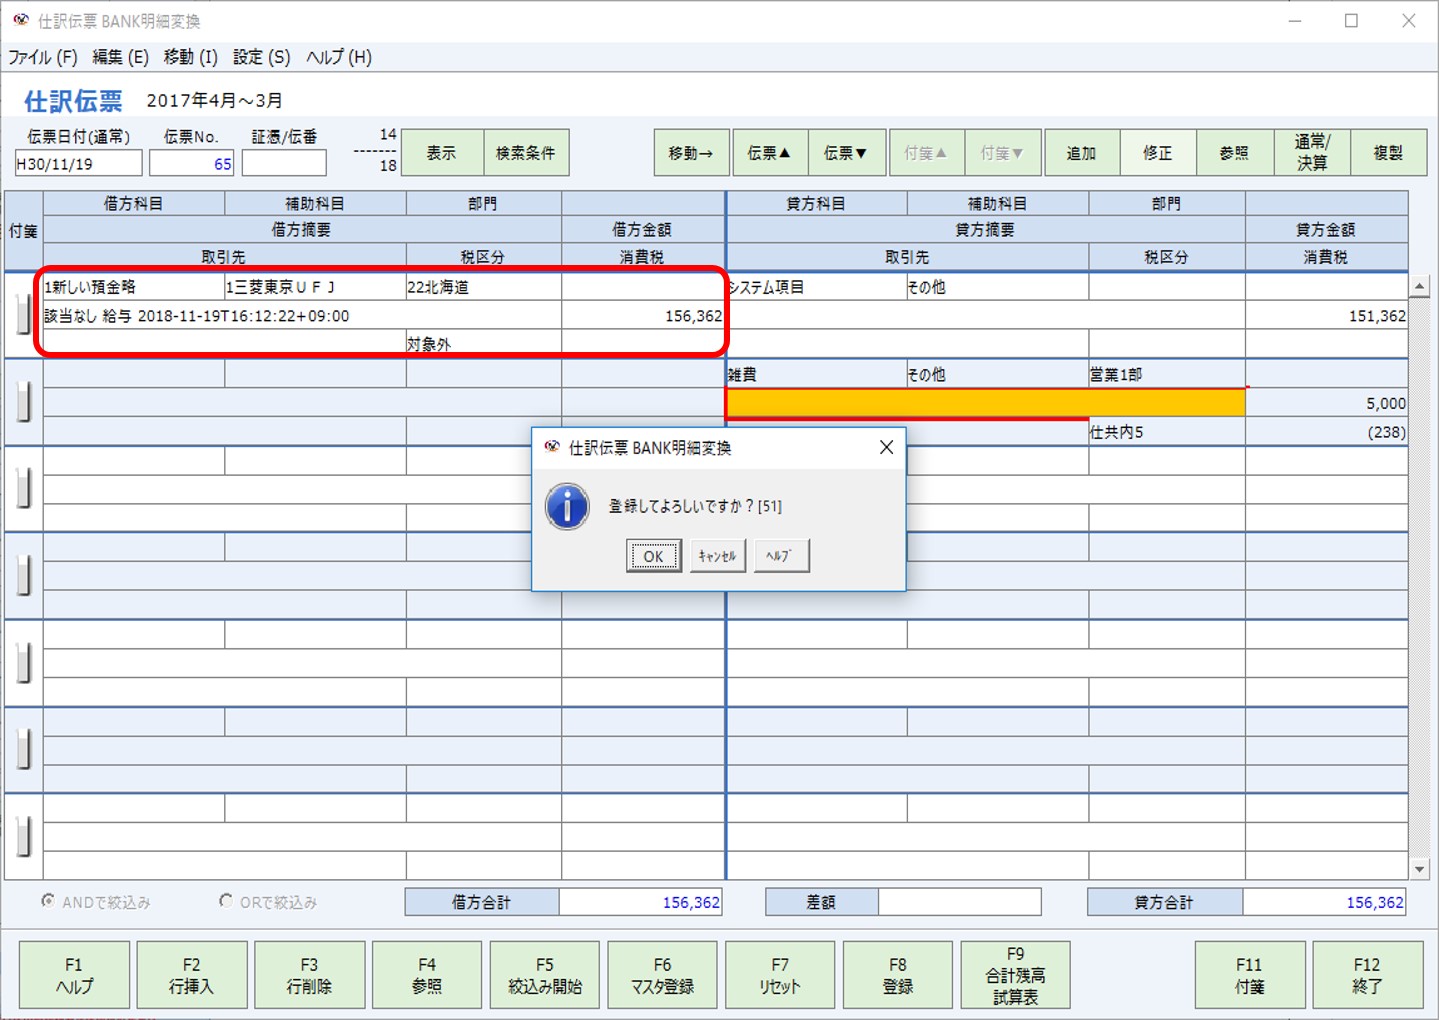Click キャンセル in the confirmation dialog
This screenshot has height=1020, width=1439.
point(717,556)
